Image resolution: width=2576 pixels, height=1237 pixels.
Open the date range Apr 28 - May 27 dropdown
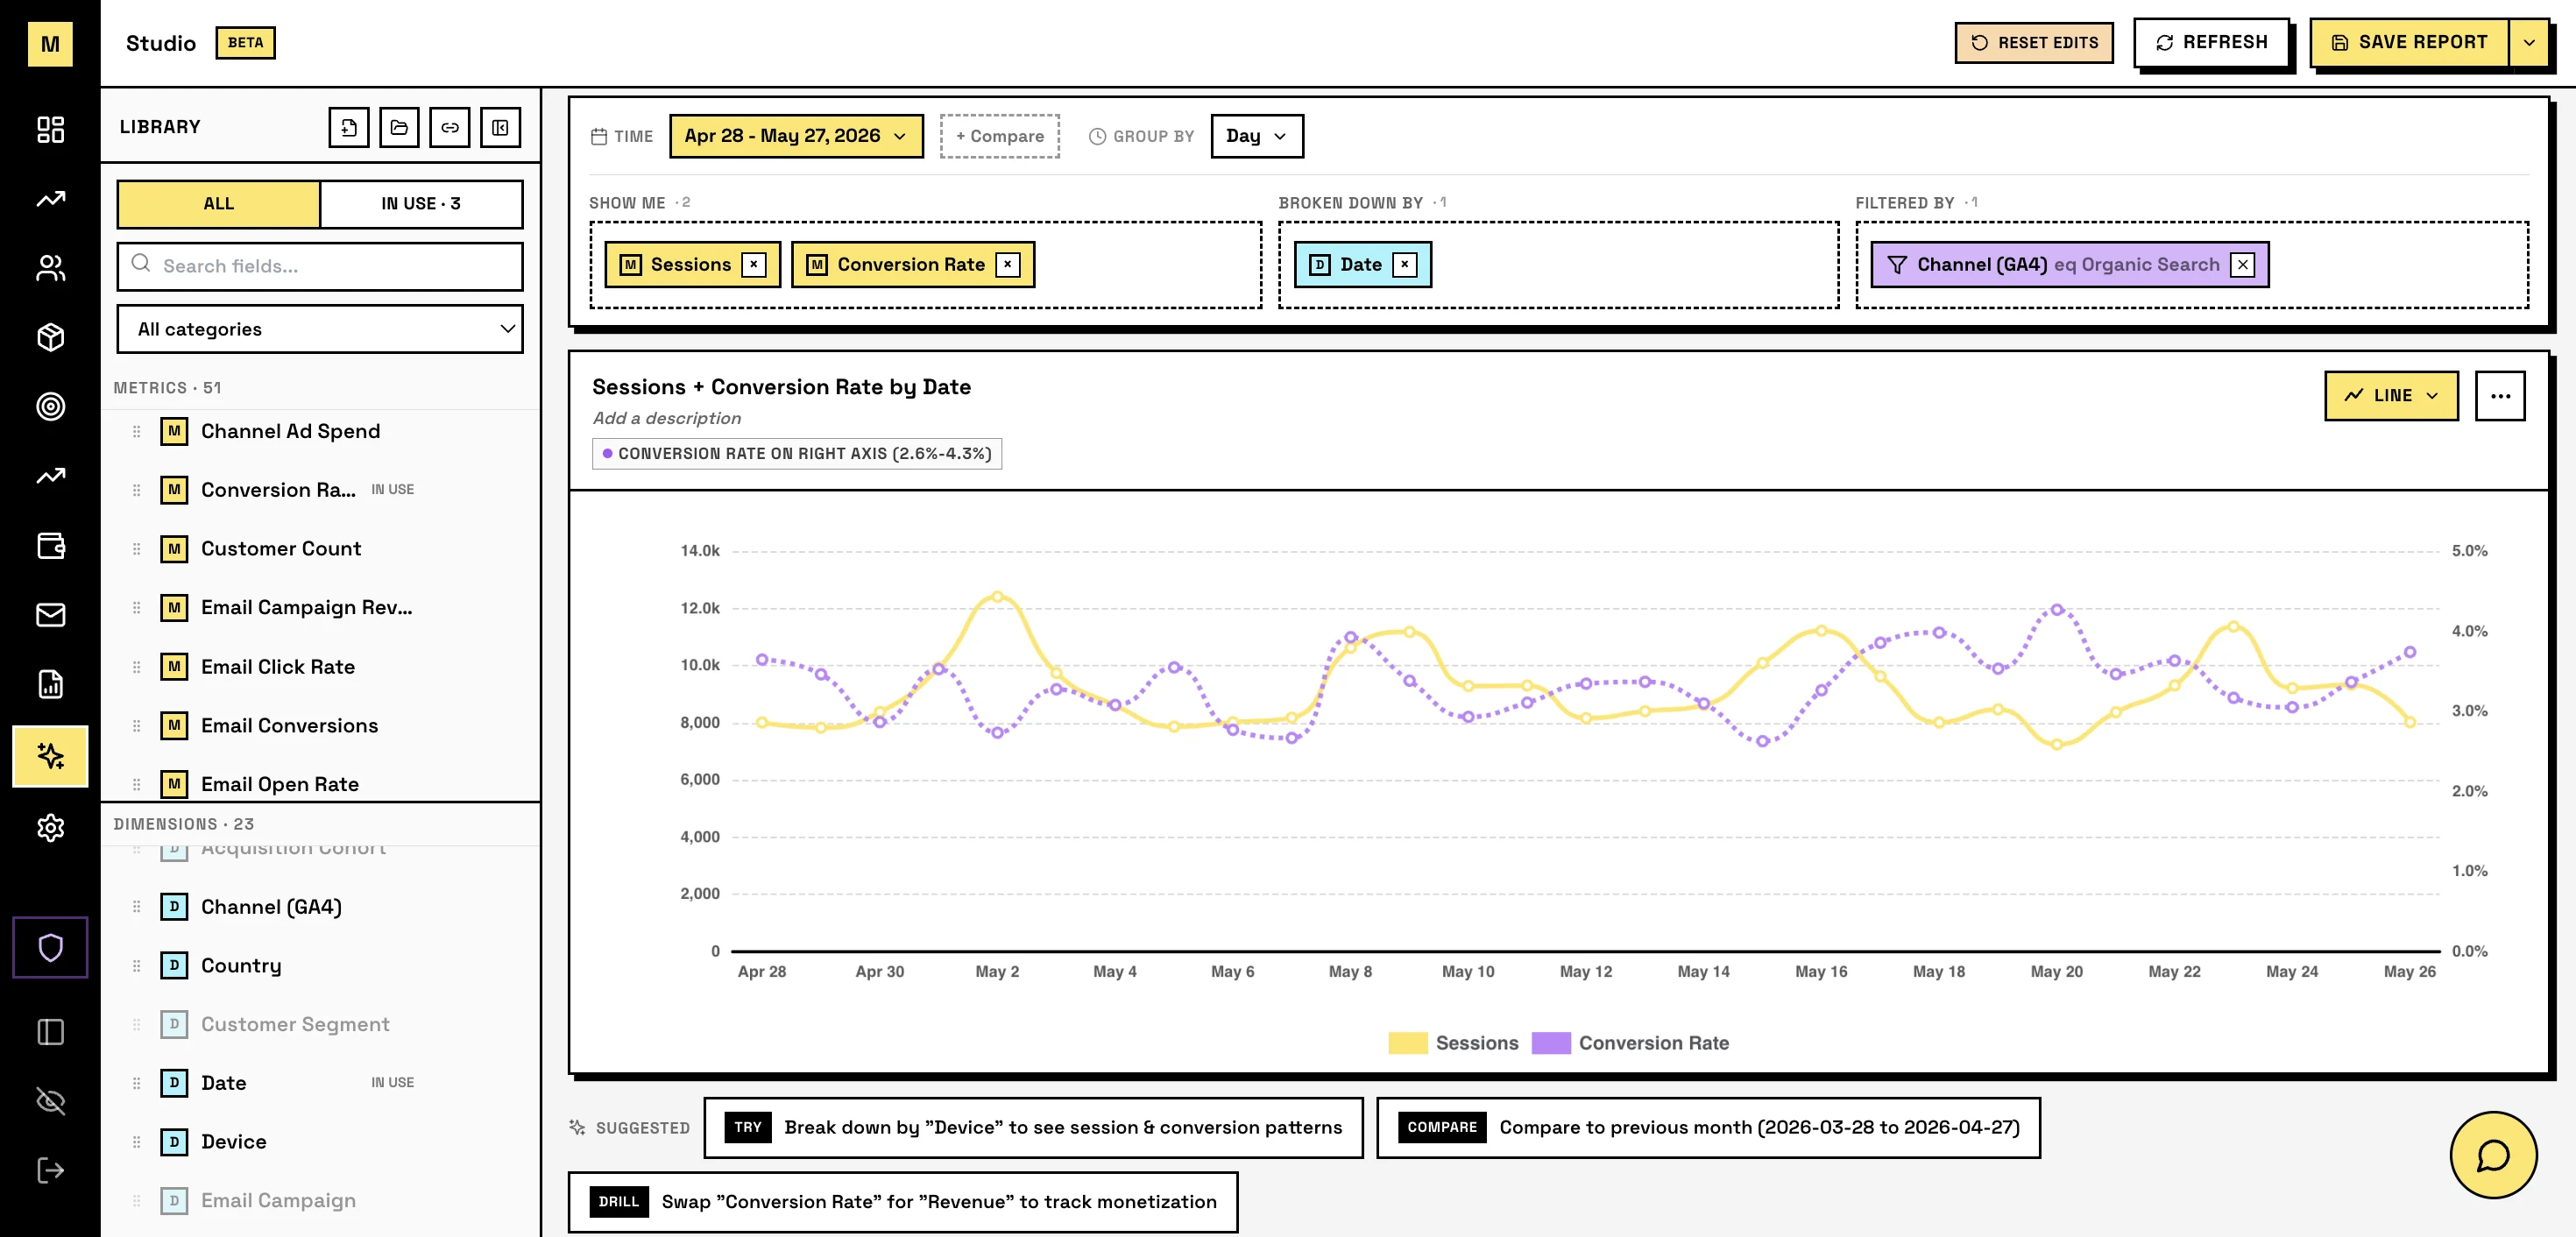(796, 136)
